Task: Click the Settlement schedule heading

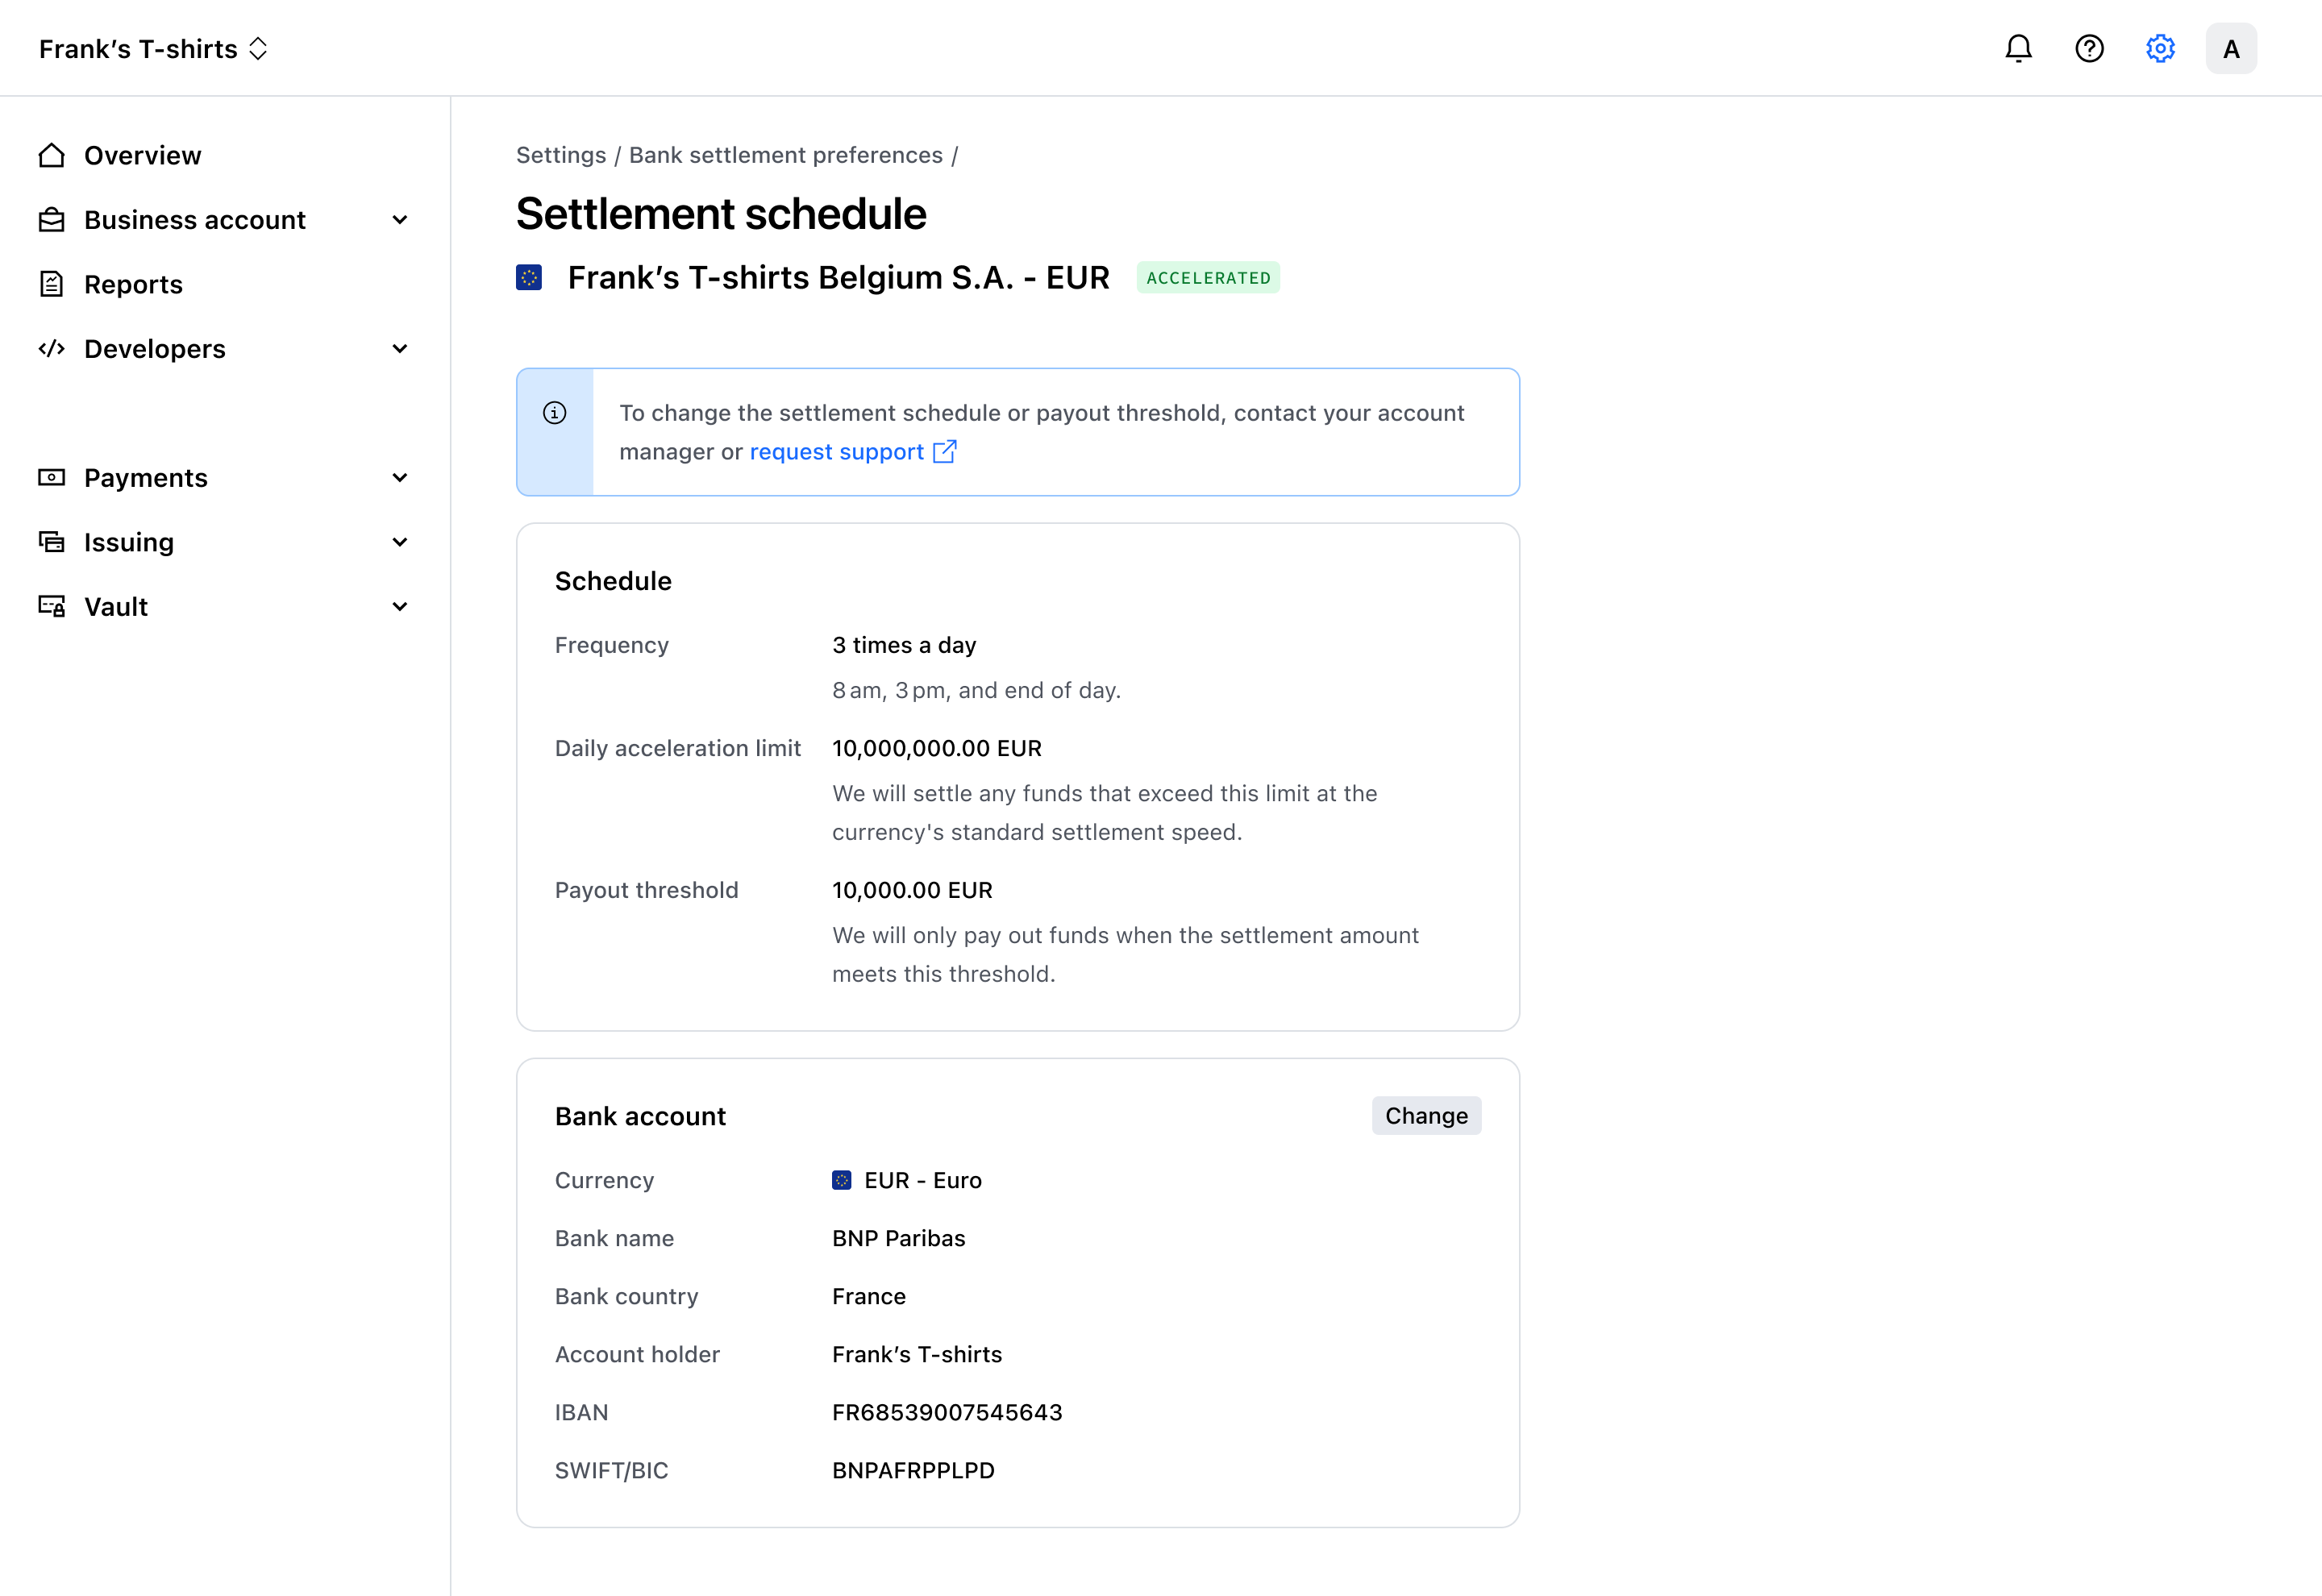Action: (x=721, y=214)
